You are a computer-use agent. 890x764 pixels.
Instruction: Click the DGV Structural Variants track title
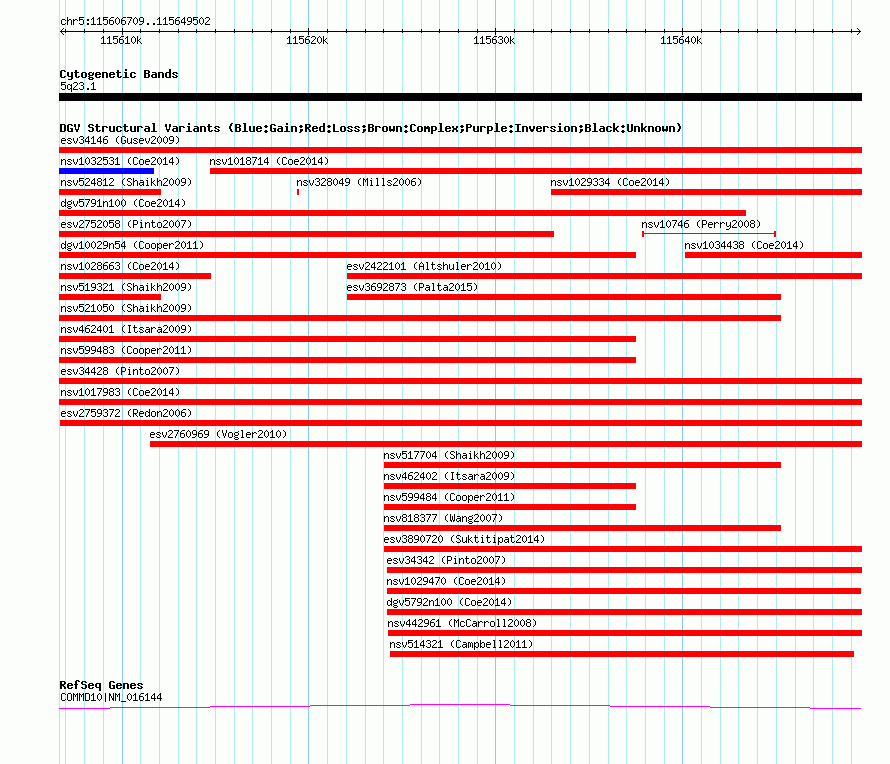(371, 128)
